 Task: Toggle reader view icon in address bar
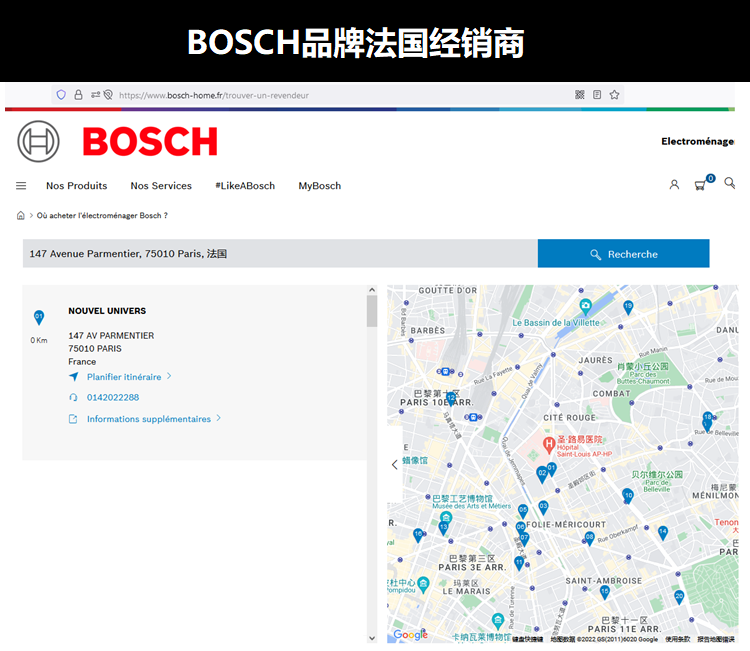coord(597,95)
